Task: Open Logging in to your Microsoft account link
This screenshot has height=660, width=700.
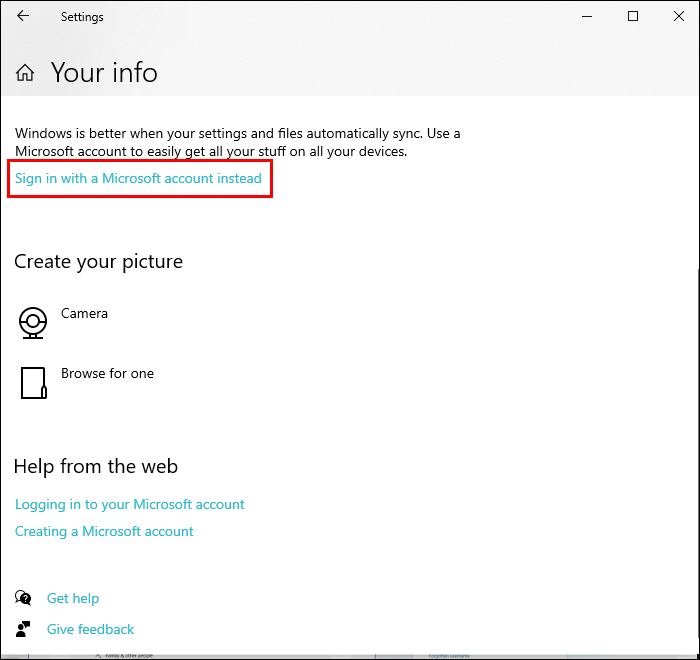Action: tap(130, 505)
